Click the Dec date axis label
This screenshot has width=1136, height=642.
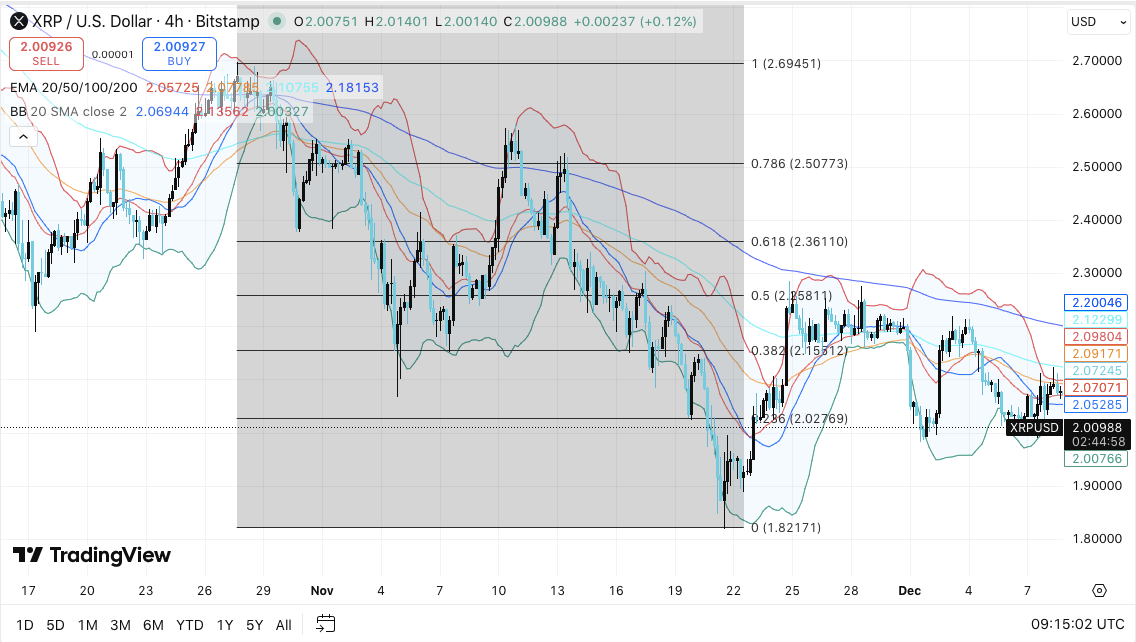909,591
